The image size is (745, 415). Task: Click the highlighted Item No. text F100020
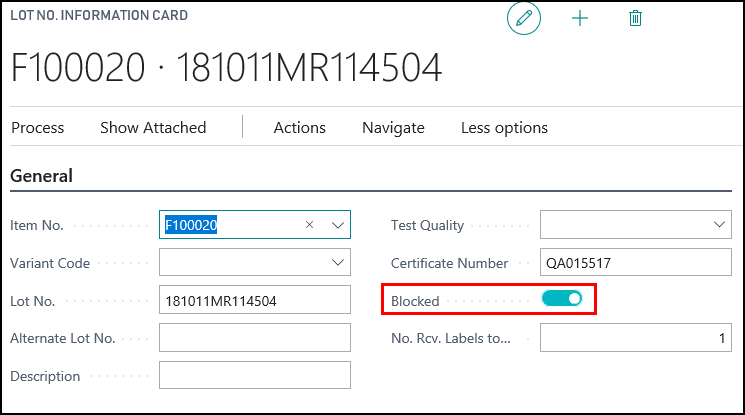(x=192, y=225)
